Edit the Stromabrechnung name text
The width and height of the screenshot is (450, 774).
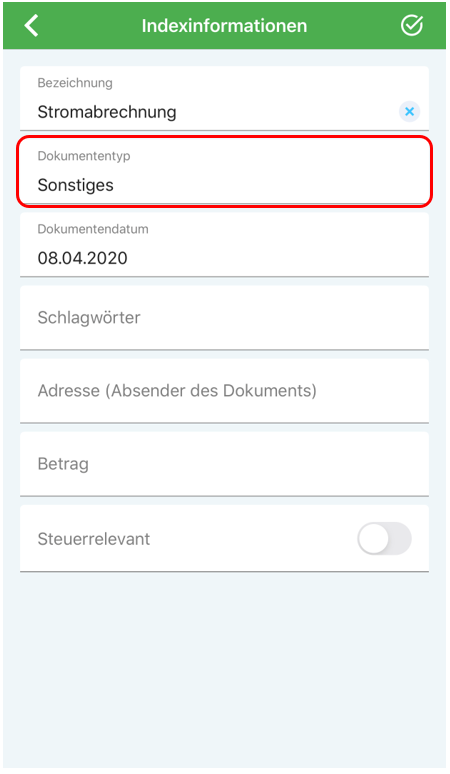point(107,112)
